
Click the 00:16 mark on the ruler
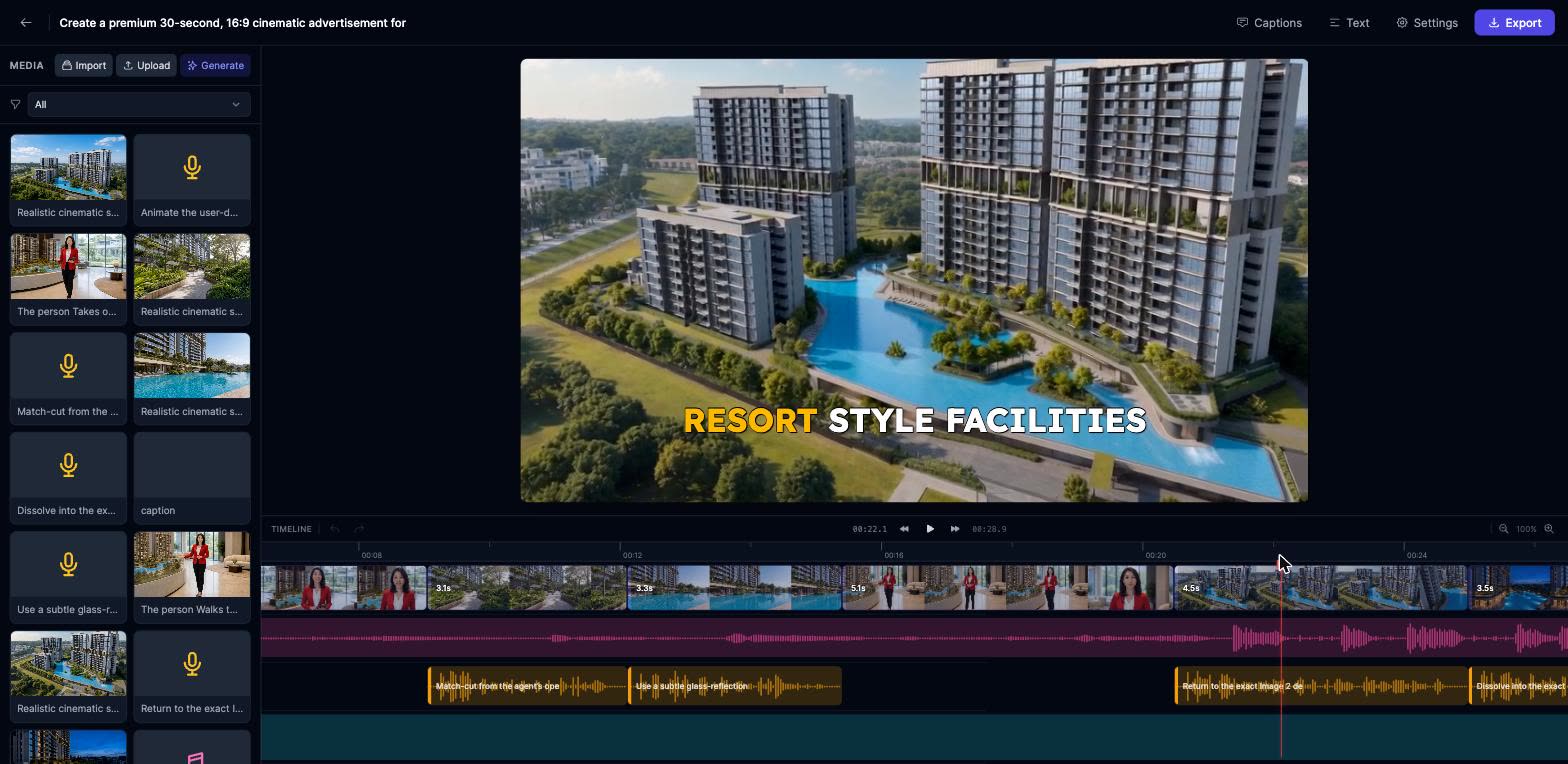tap(894, 555)
